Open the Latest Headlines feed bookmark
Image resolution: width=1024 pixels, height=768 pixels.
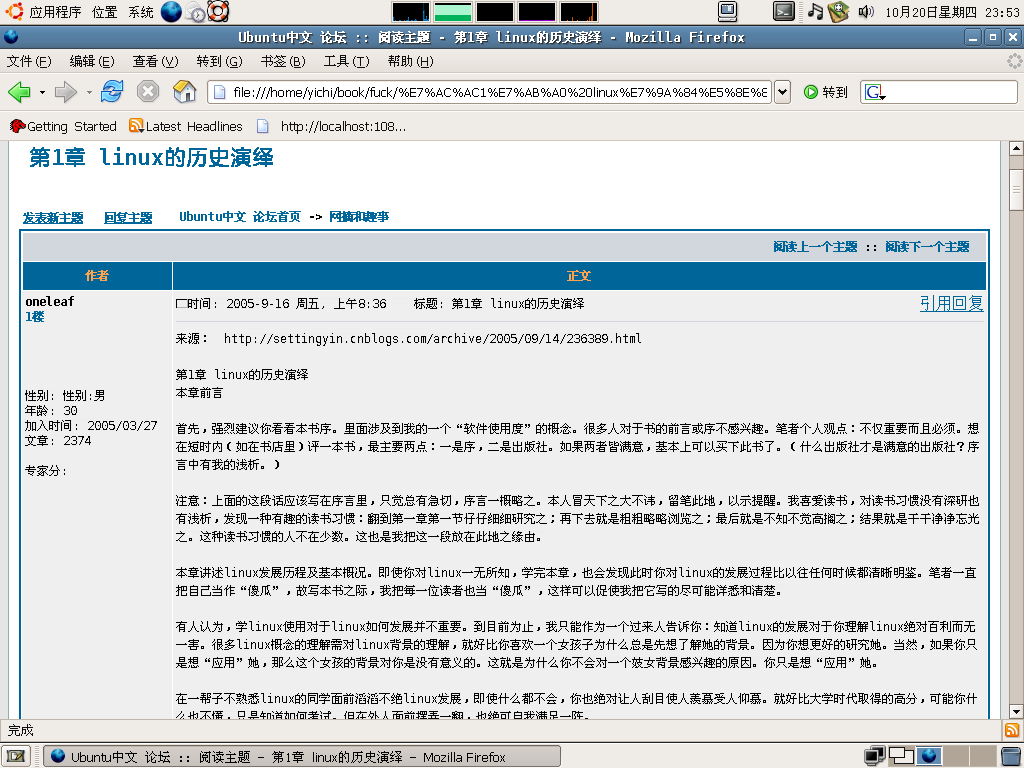tap(185, 126)
